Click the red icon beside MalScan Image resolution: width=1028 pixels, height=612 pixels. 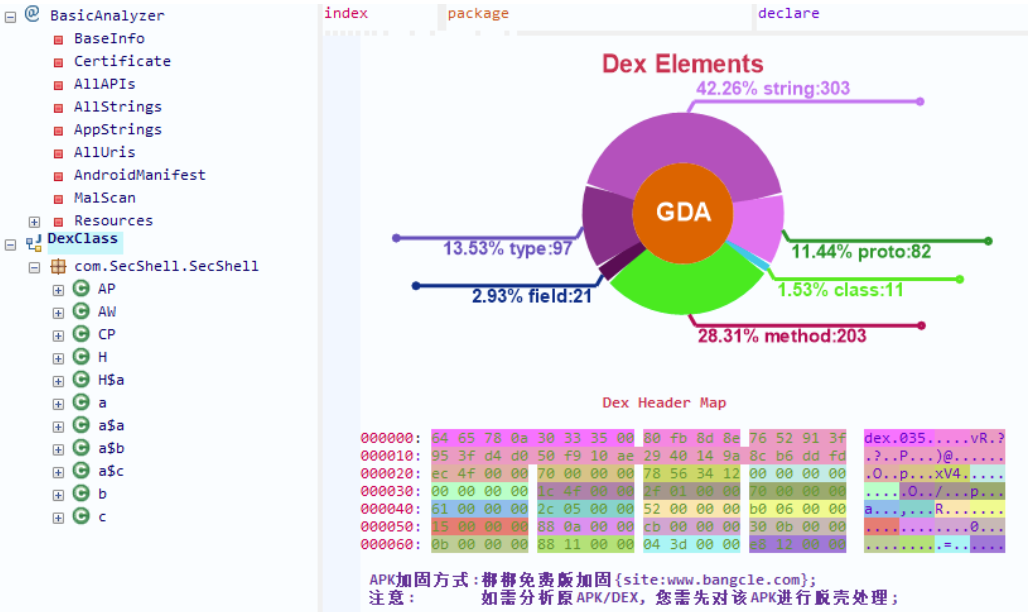(58, 198)
